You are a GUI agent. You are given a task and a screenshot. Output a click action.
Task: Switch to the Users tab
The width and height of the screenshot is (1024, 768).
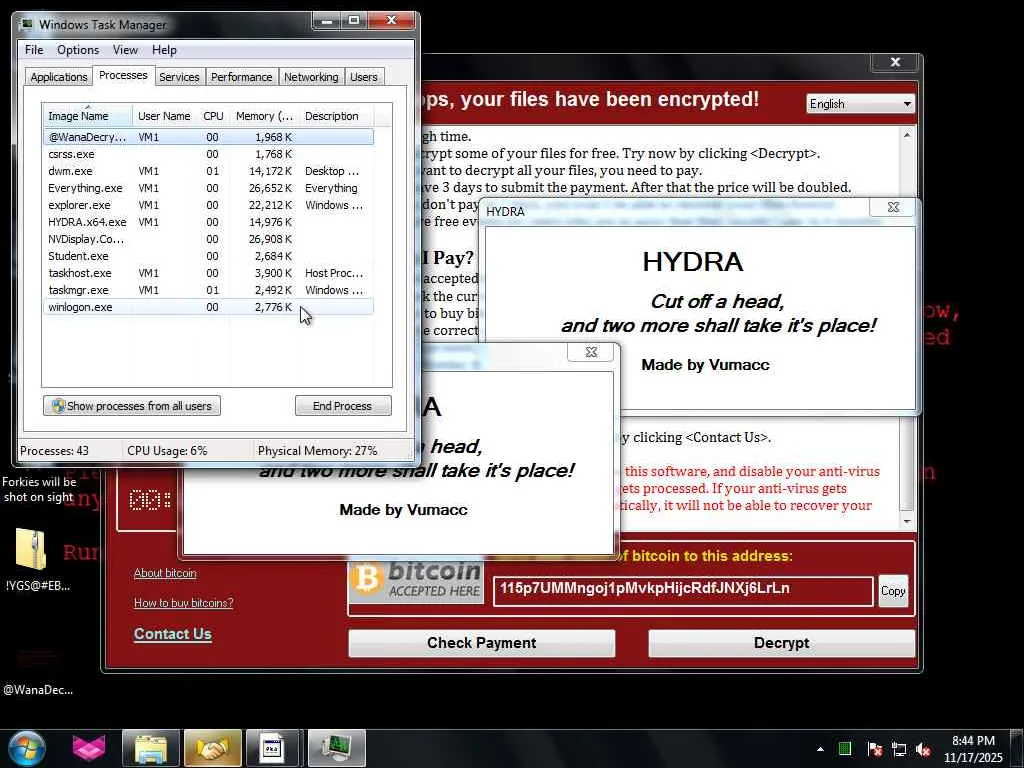coord(364,77)
